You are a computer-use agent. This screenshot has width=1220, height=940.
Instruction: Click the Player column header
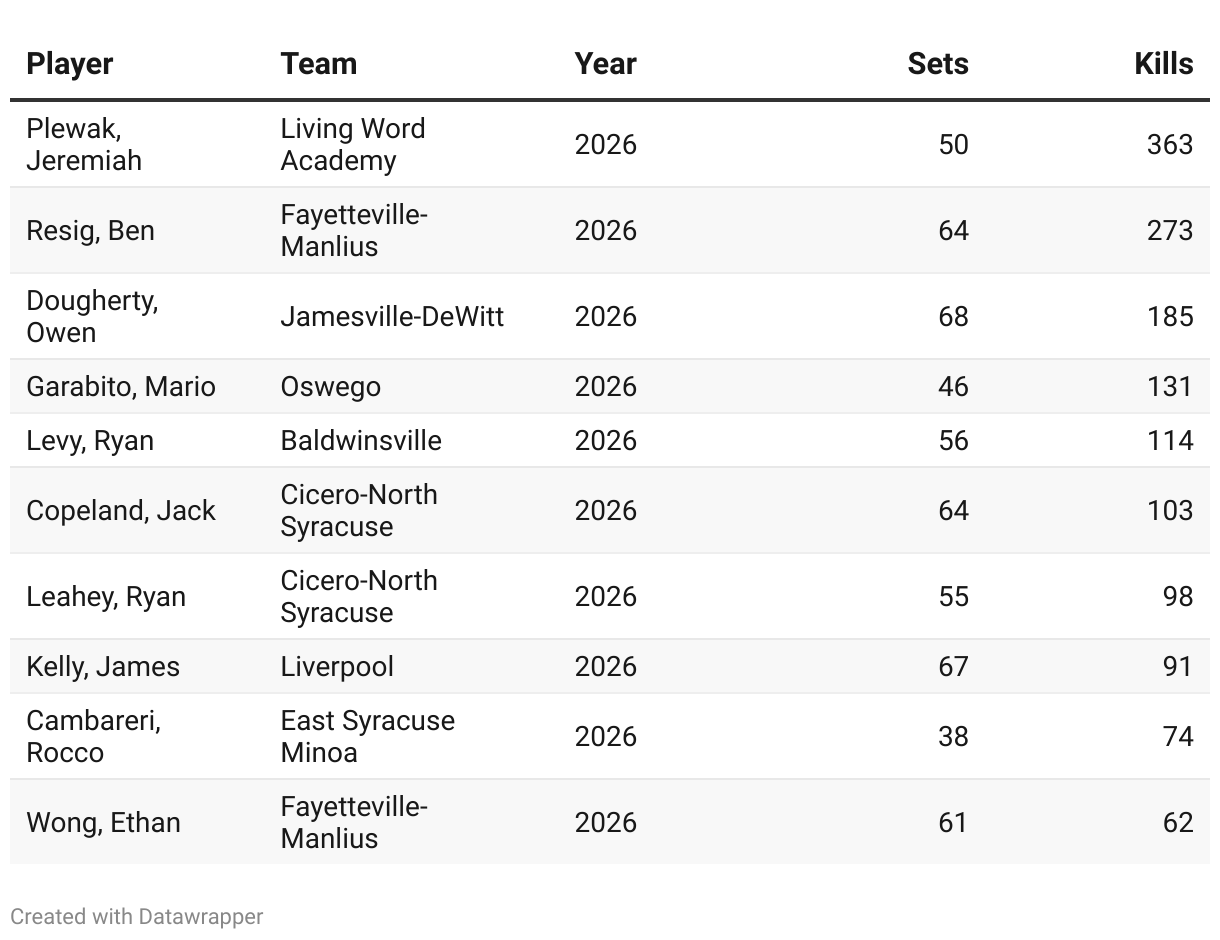(69, 64)
